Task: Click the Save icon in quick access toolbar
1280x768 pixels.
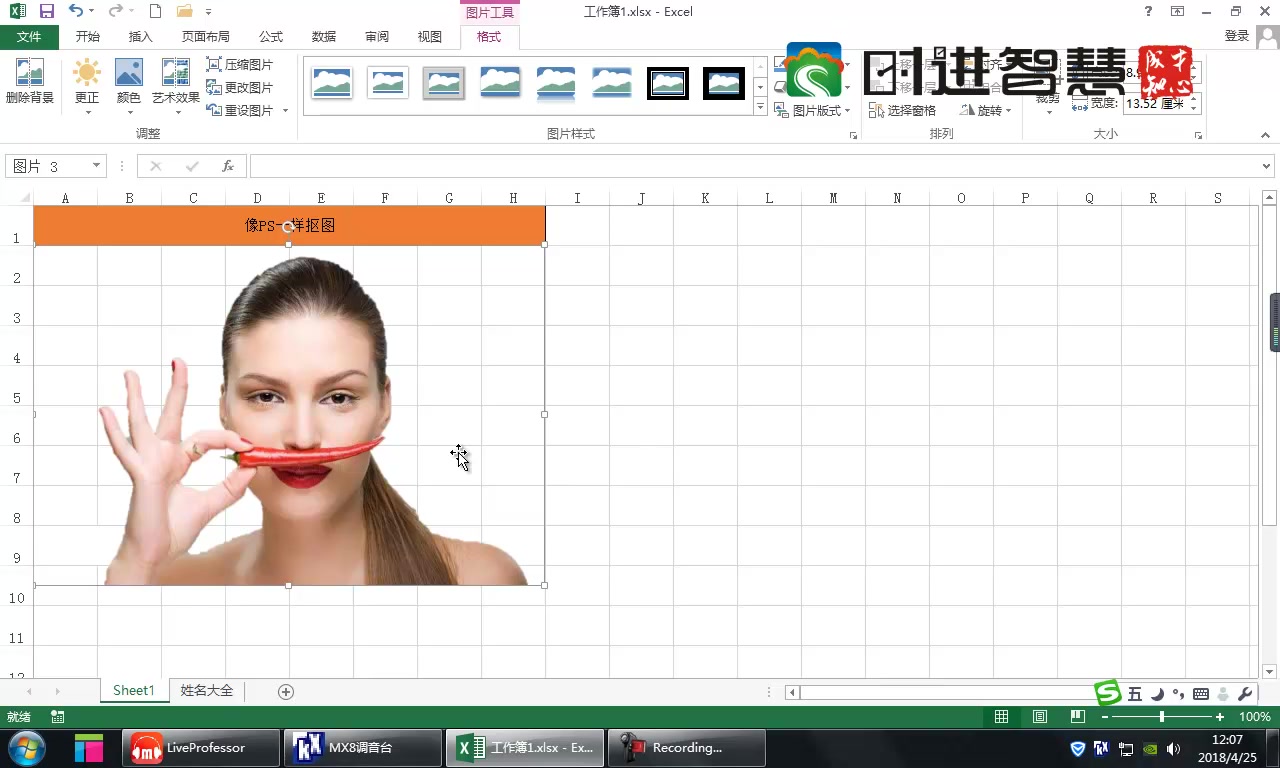Action: point(46,11)
